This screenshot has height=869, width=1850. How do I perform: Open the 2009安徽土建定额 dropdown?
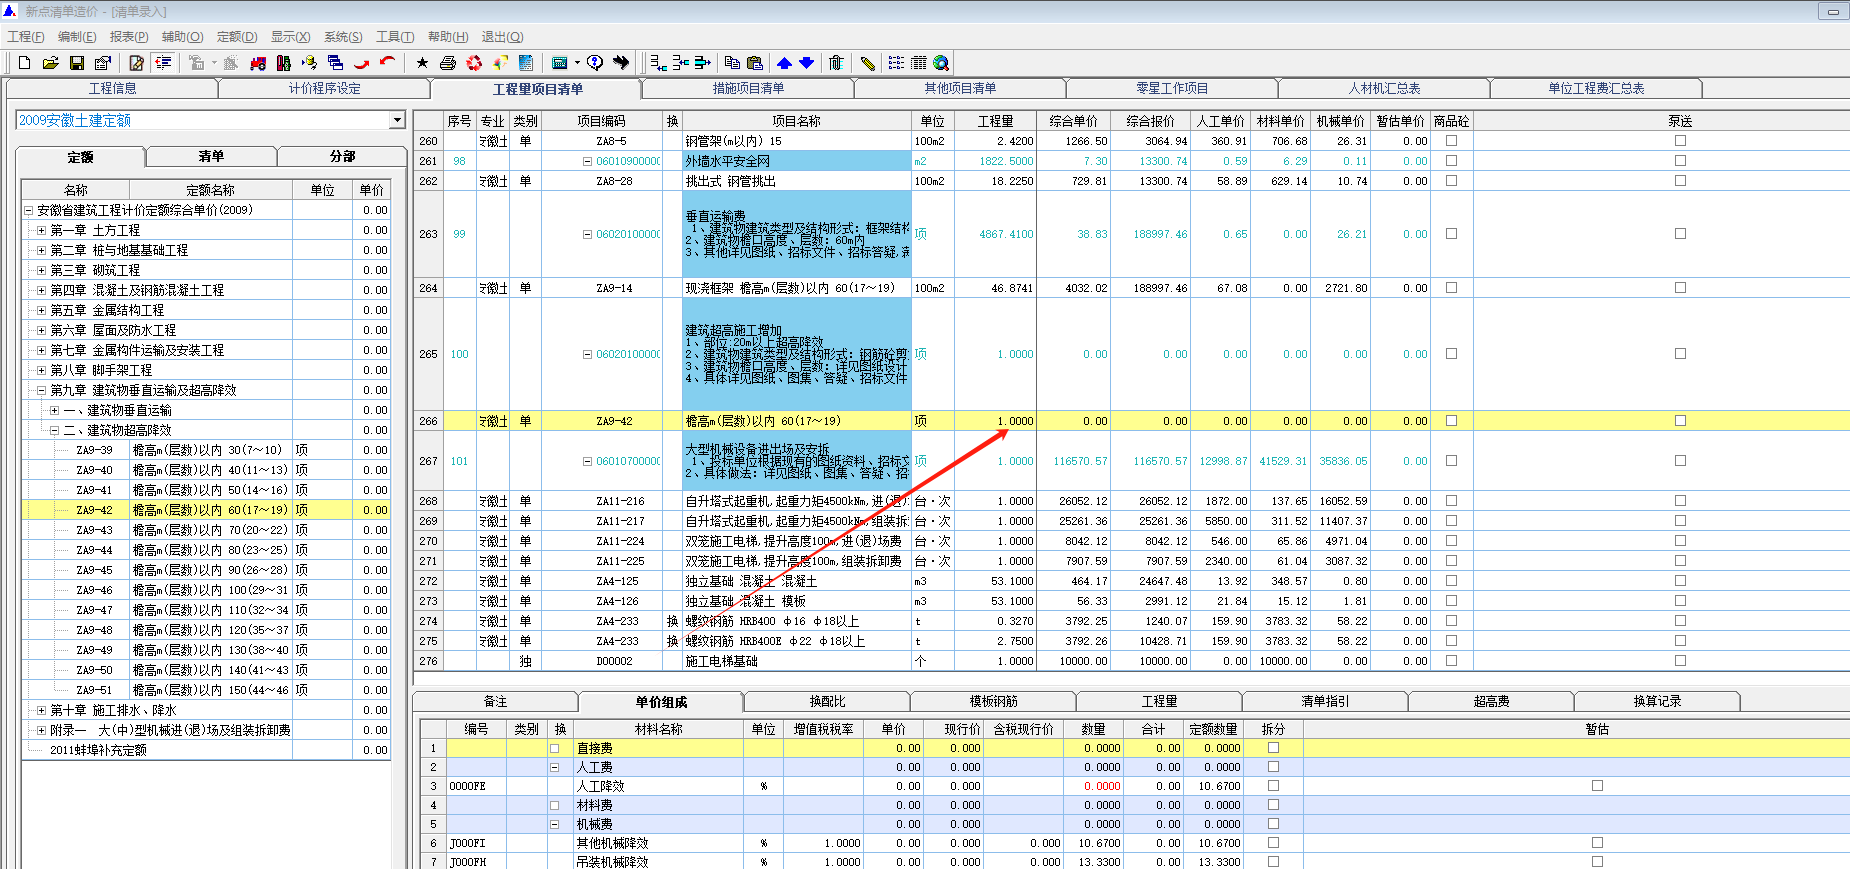pyautogui.click(x=397, y=120)
